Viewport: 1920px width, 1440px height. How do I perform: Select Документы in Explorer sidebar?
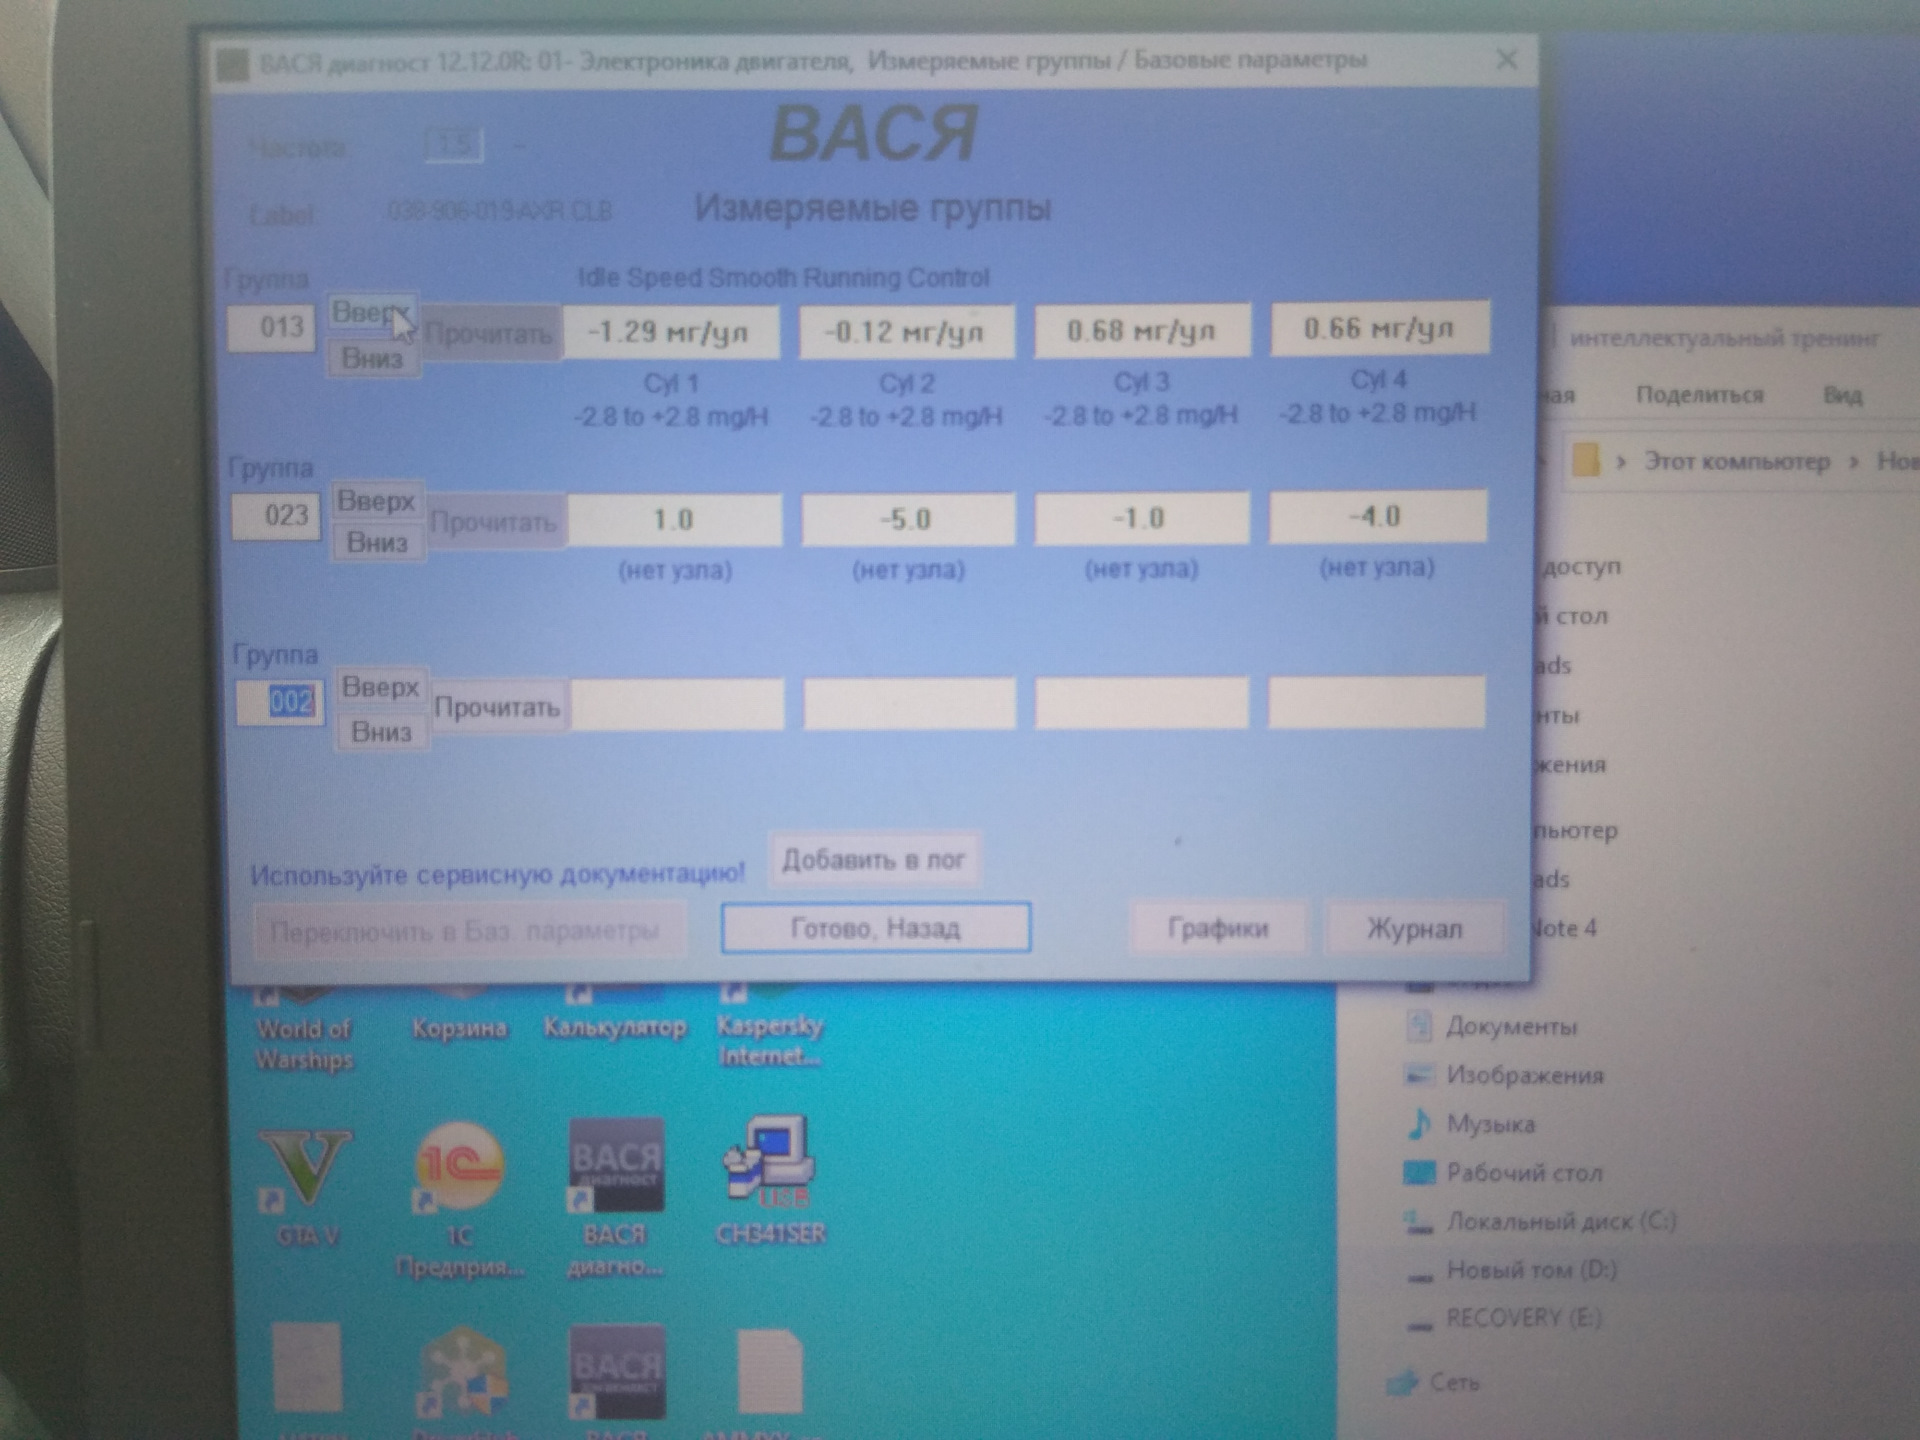point(1510,1026)
